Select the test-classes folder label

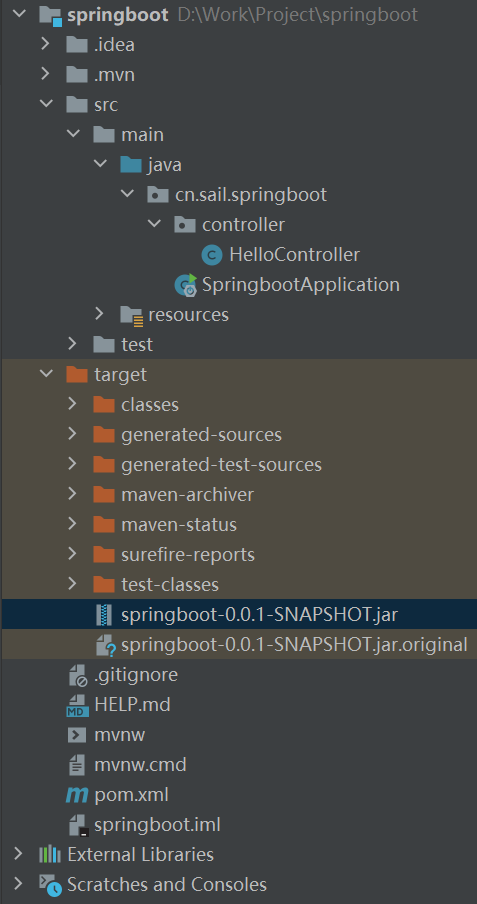(170, 585)
